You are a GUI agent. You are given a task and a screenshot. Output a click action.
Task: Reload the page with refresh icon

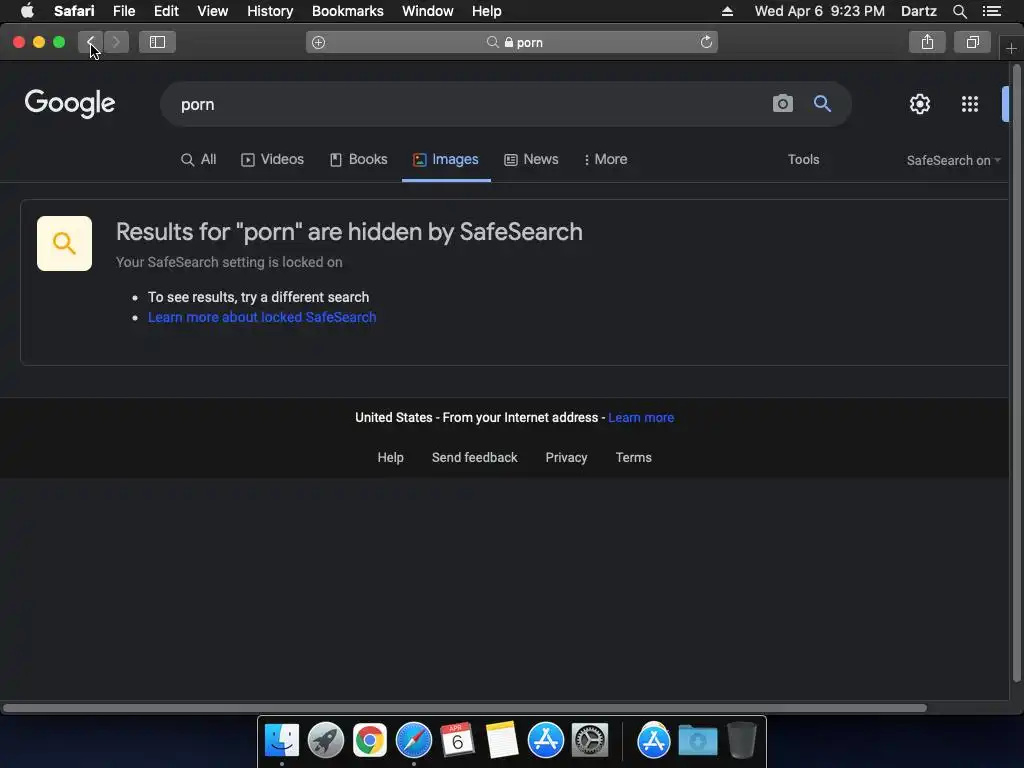(x=706, y=42)
